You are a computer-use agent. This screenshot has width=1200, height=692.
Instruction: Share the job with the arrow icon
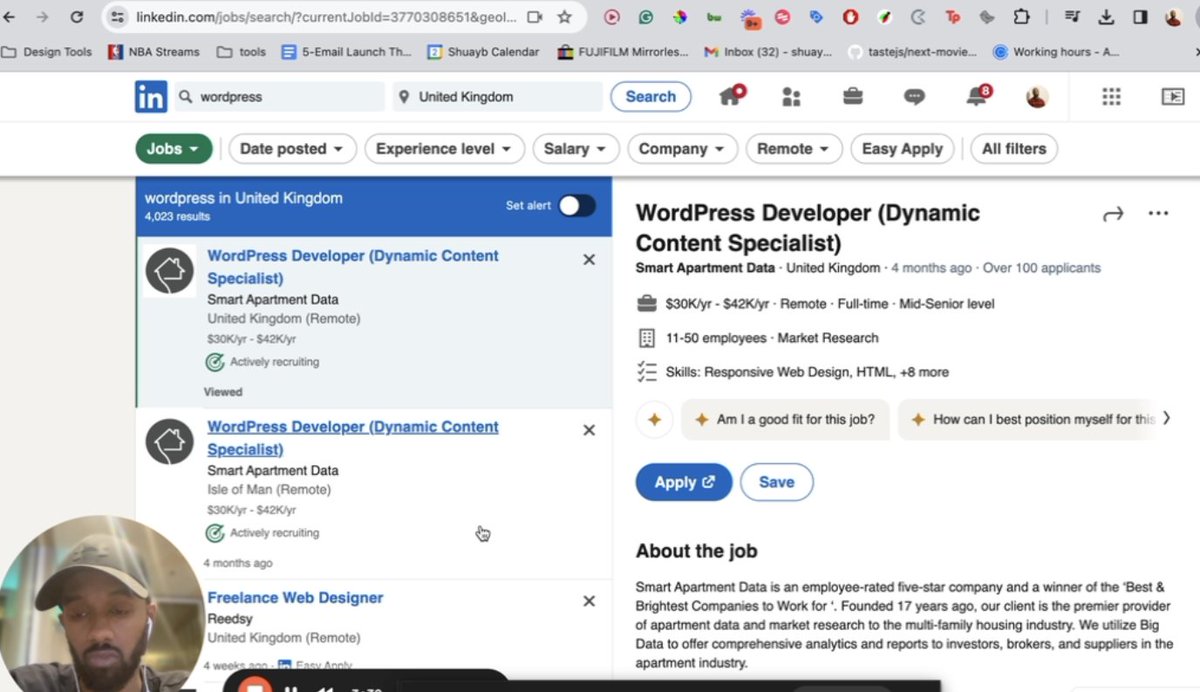click(x=1113, y=214)
